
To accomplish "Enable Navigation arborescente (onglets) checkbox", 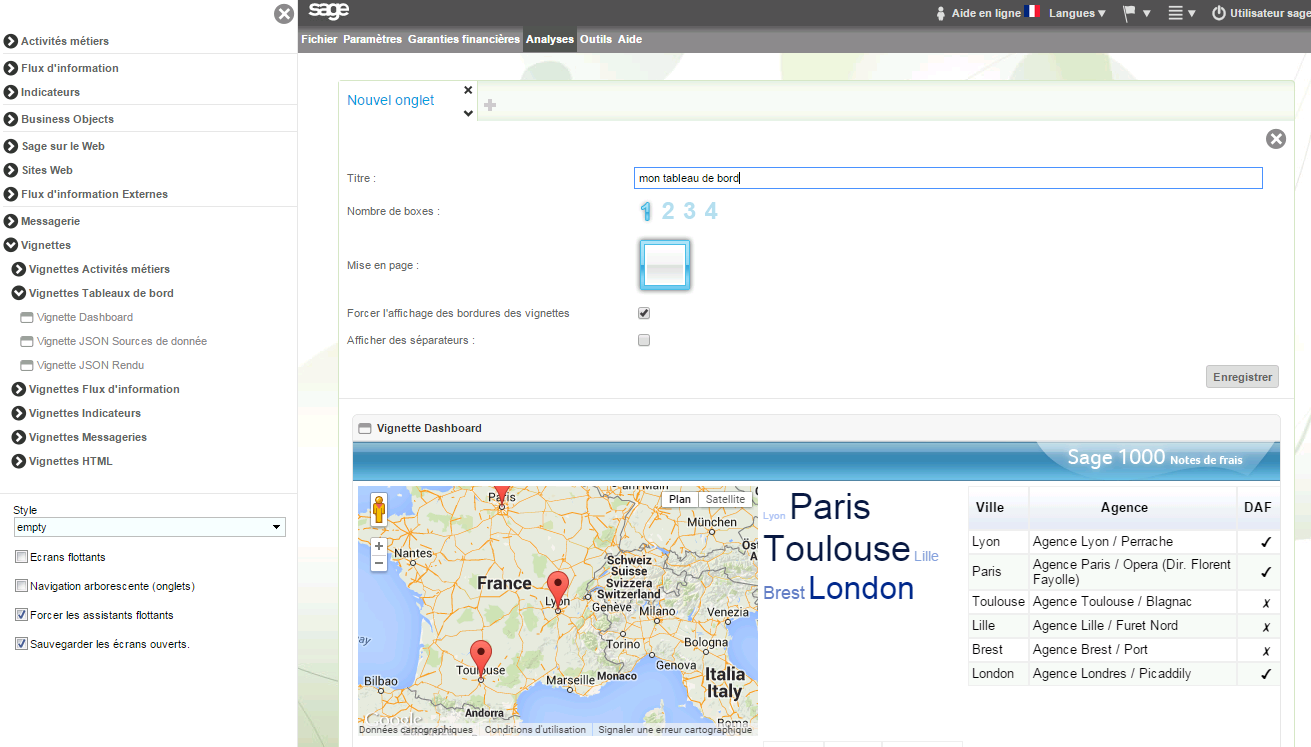I will [x=21, y=586].
